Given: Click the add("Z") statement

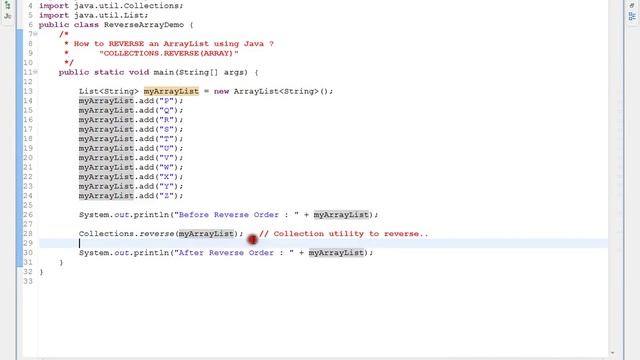Looking at the screenshot, I should point(131,196).
